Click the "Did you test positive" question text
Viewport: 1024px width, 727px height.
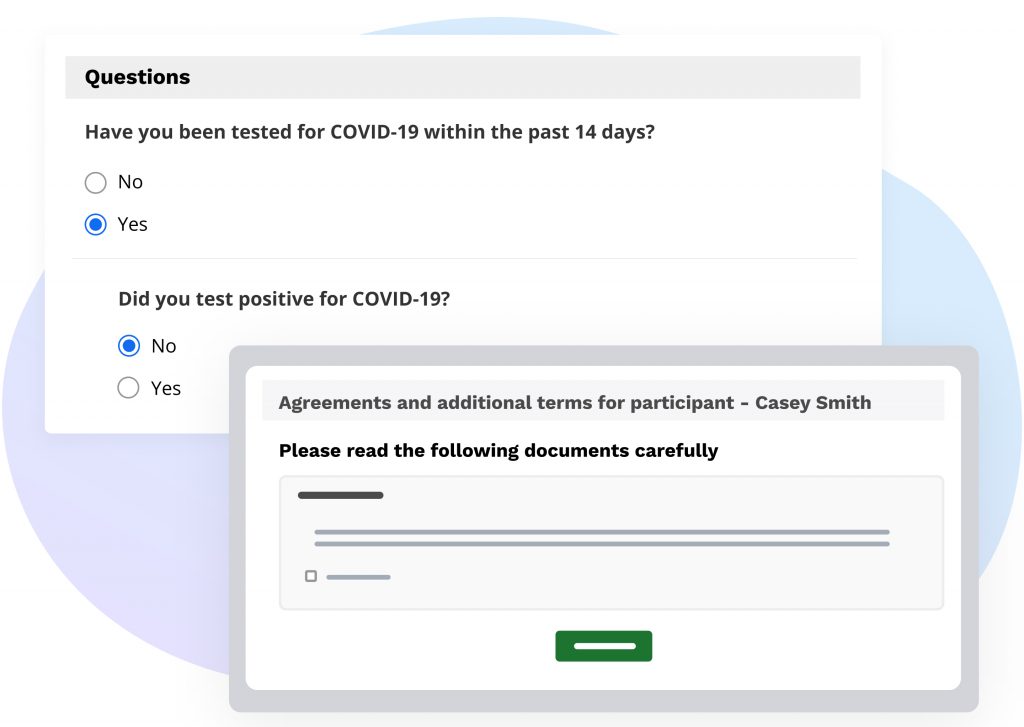click(283, 299)
